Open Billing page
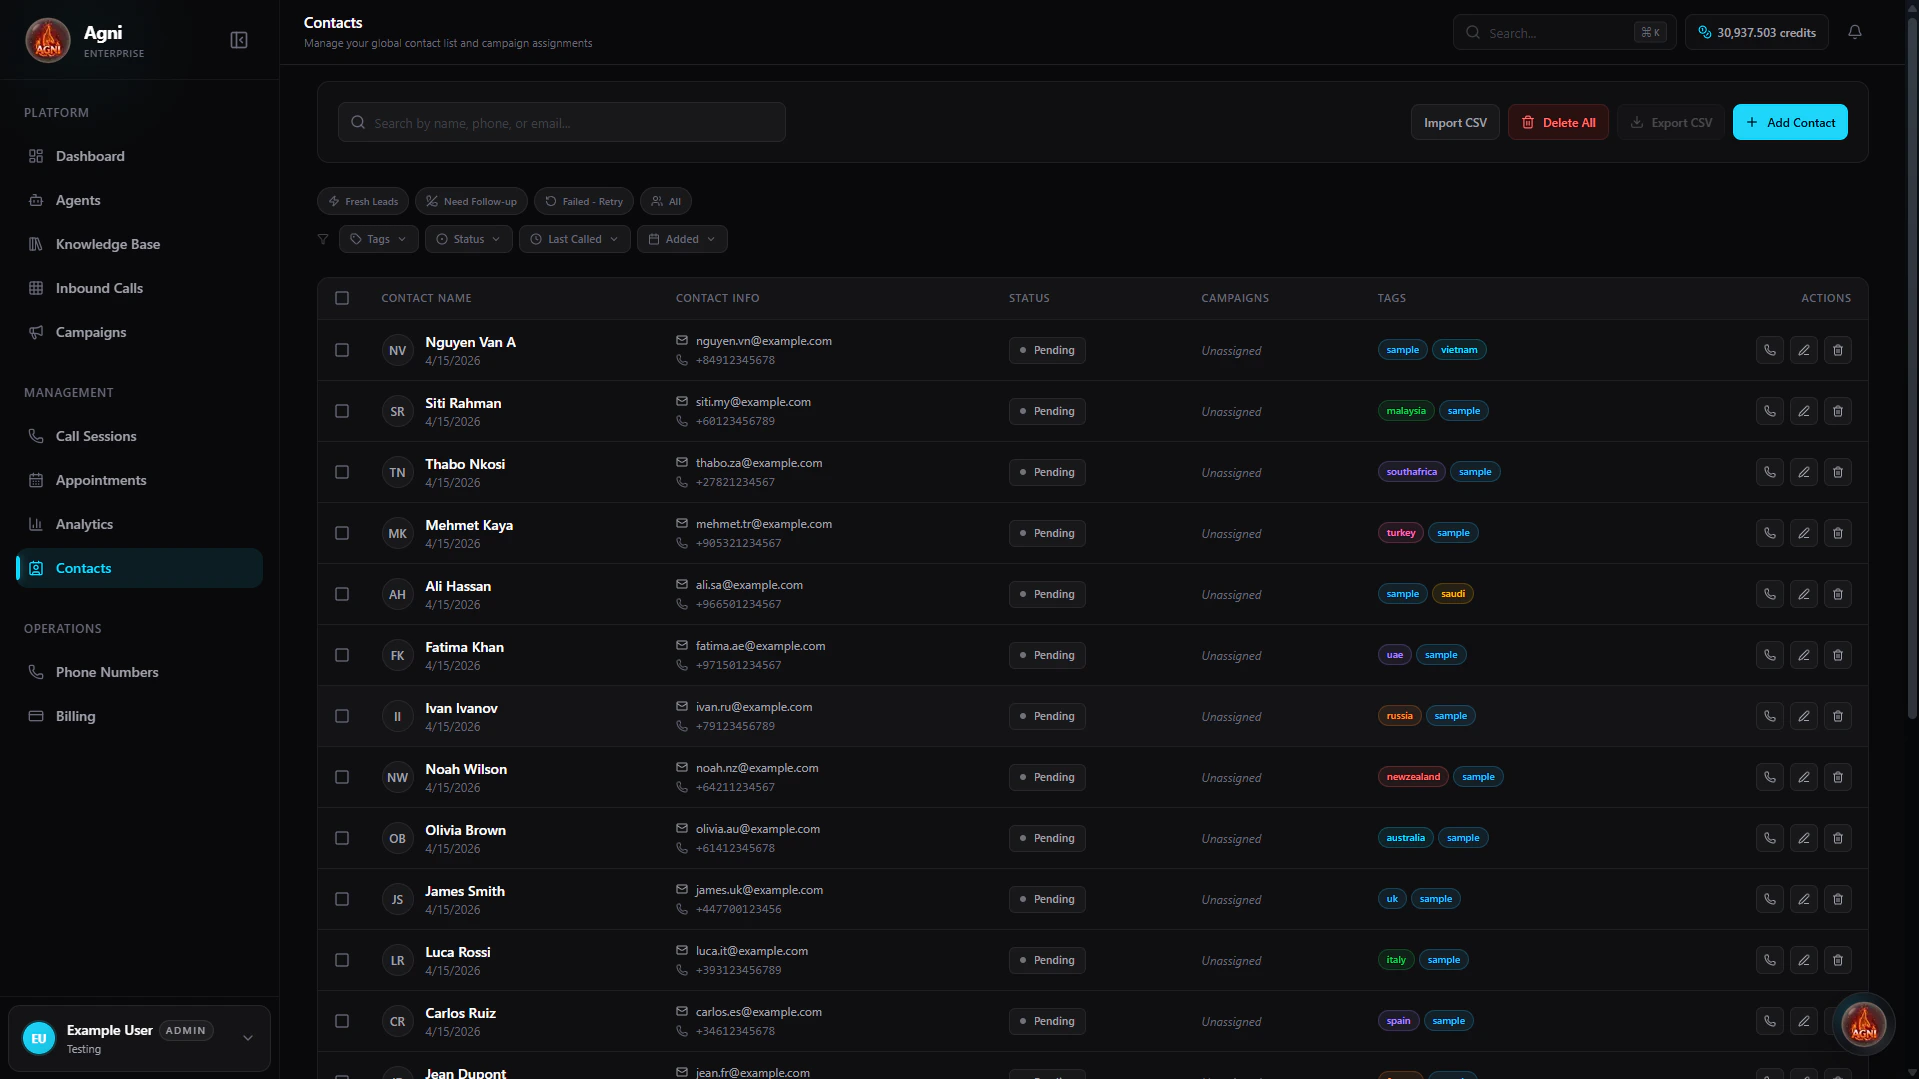The width and height of the screenshot is (1919, 1079). click(139, 716)
